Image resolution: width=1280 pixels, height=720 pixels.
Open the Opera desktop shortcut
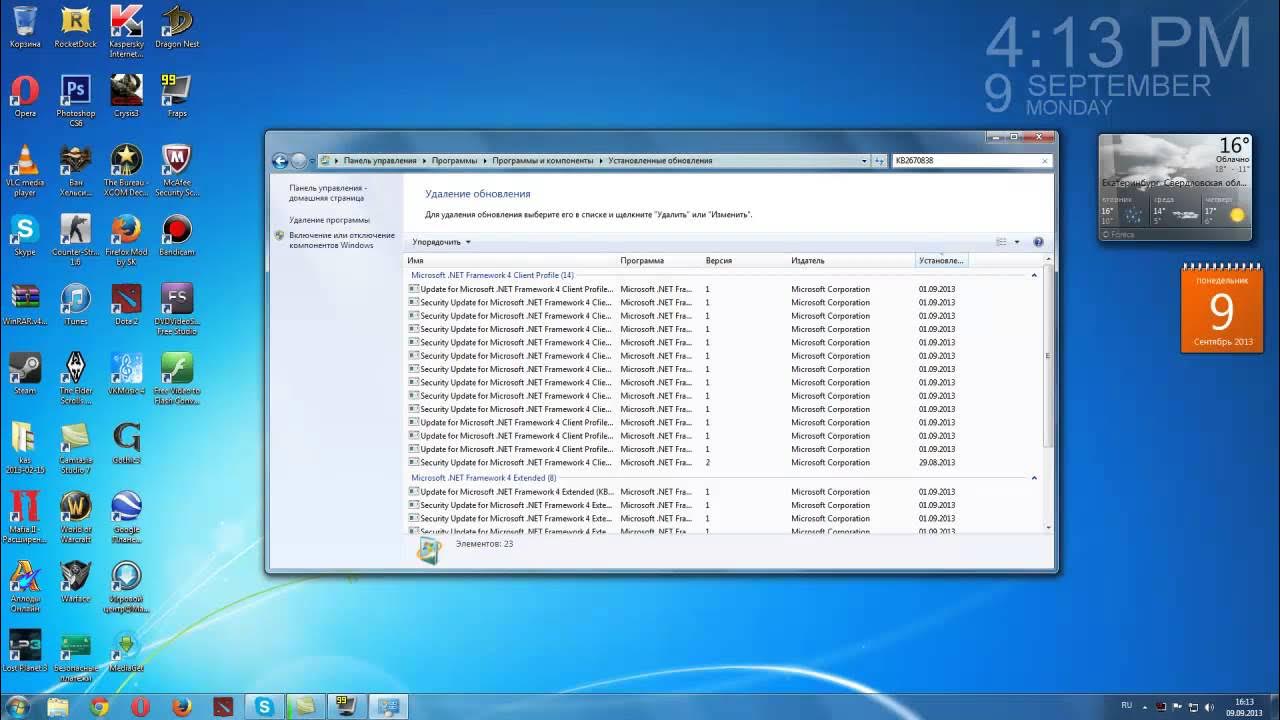pos(25,96)
